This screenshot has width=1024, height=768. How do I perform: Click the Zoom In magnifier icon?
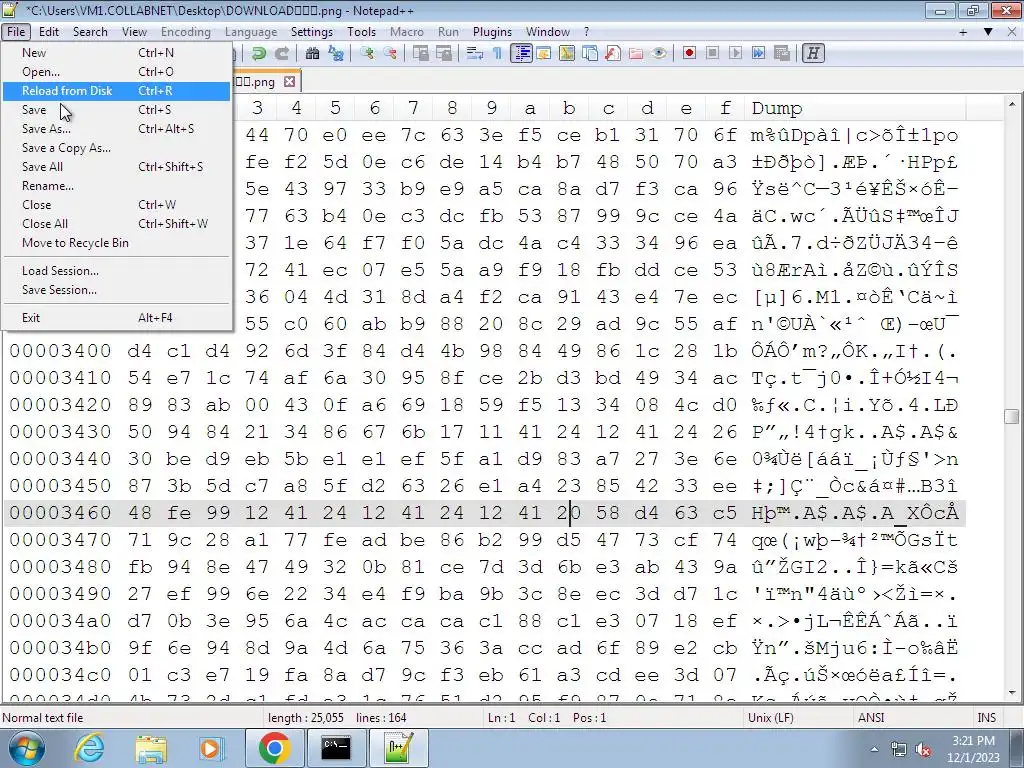(x=366, y=54)
